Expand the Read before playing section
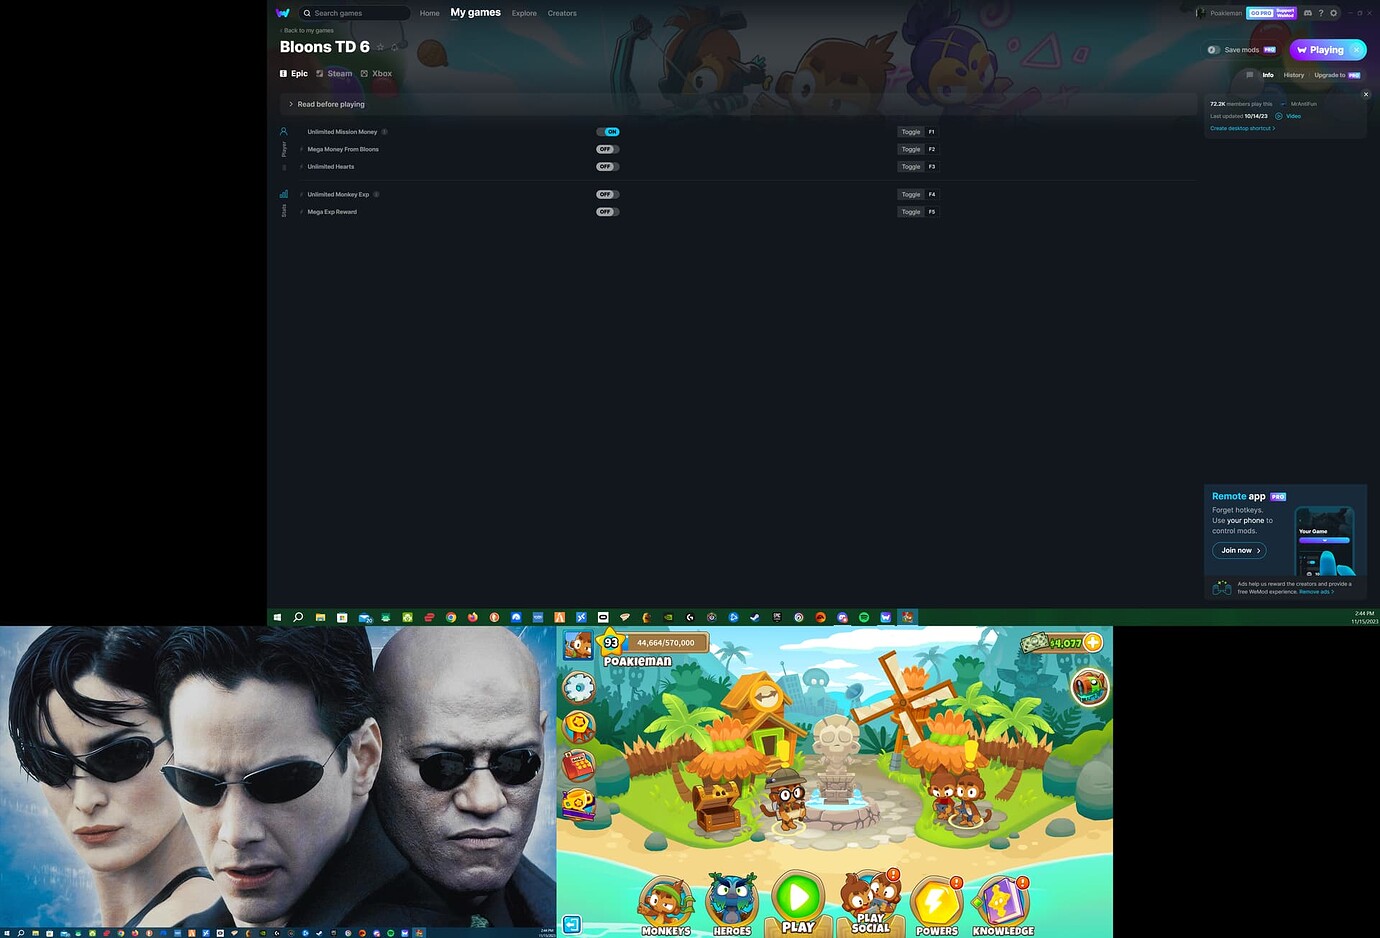This screenshot has height=938, width=1380. 329,104
